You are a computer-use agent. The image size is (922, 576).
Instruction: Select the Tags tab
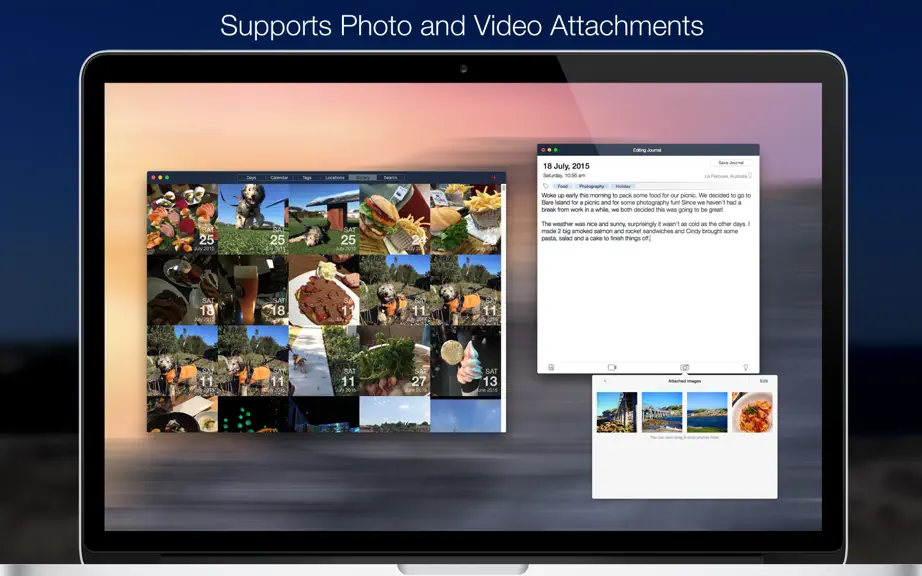(x=306, y=178)
